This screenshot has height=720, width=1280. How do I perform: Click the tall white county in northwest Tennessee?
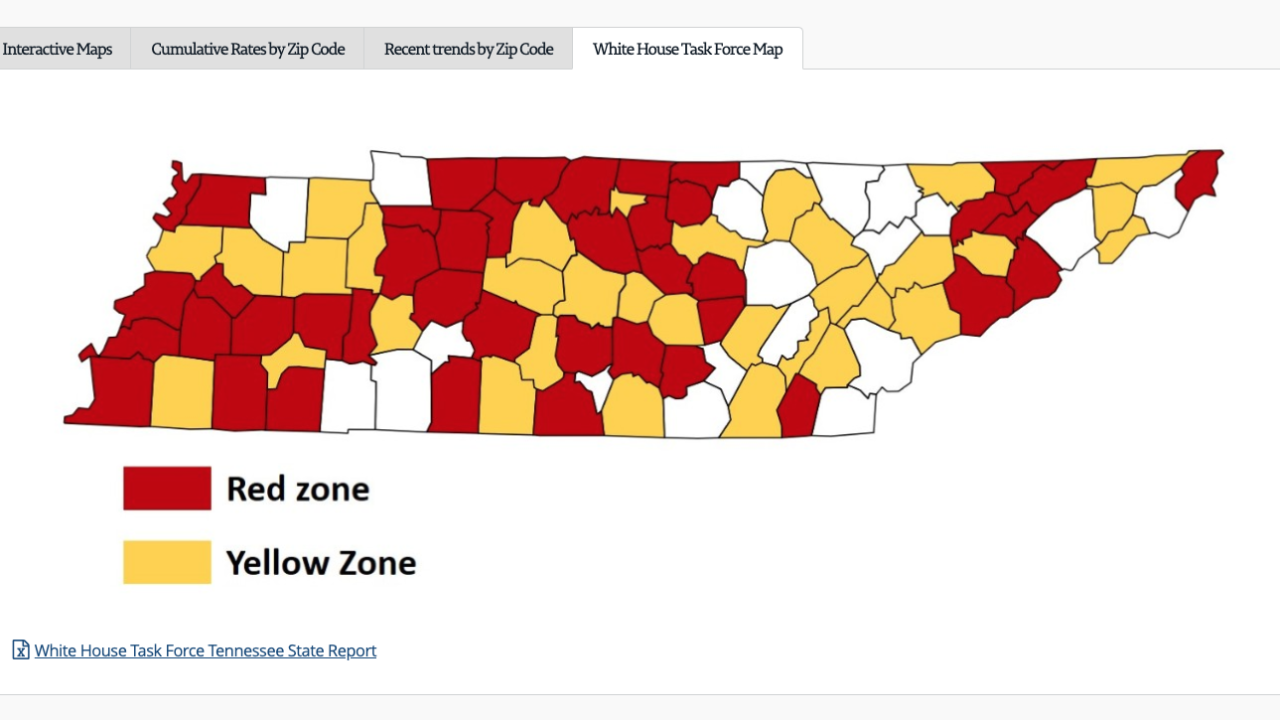(279, 209)
